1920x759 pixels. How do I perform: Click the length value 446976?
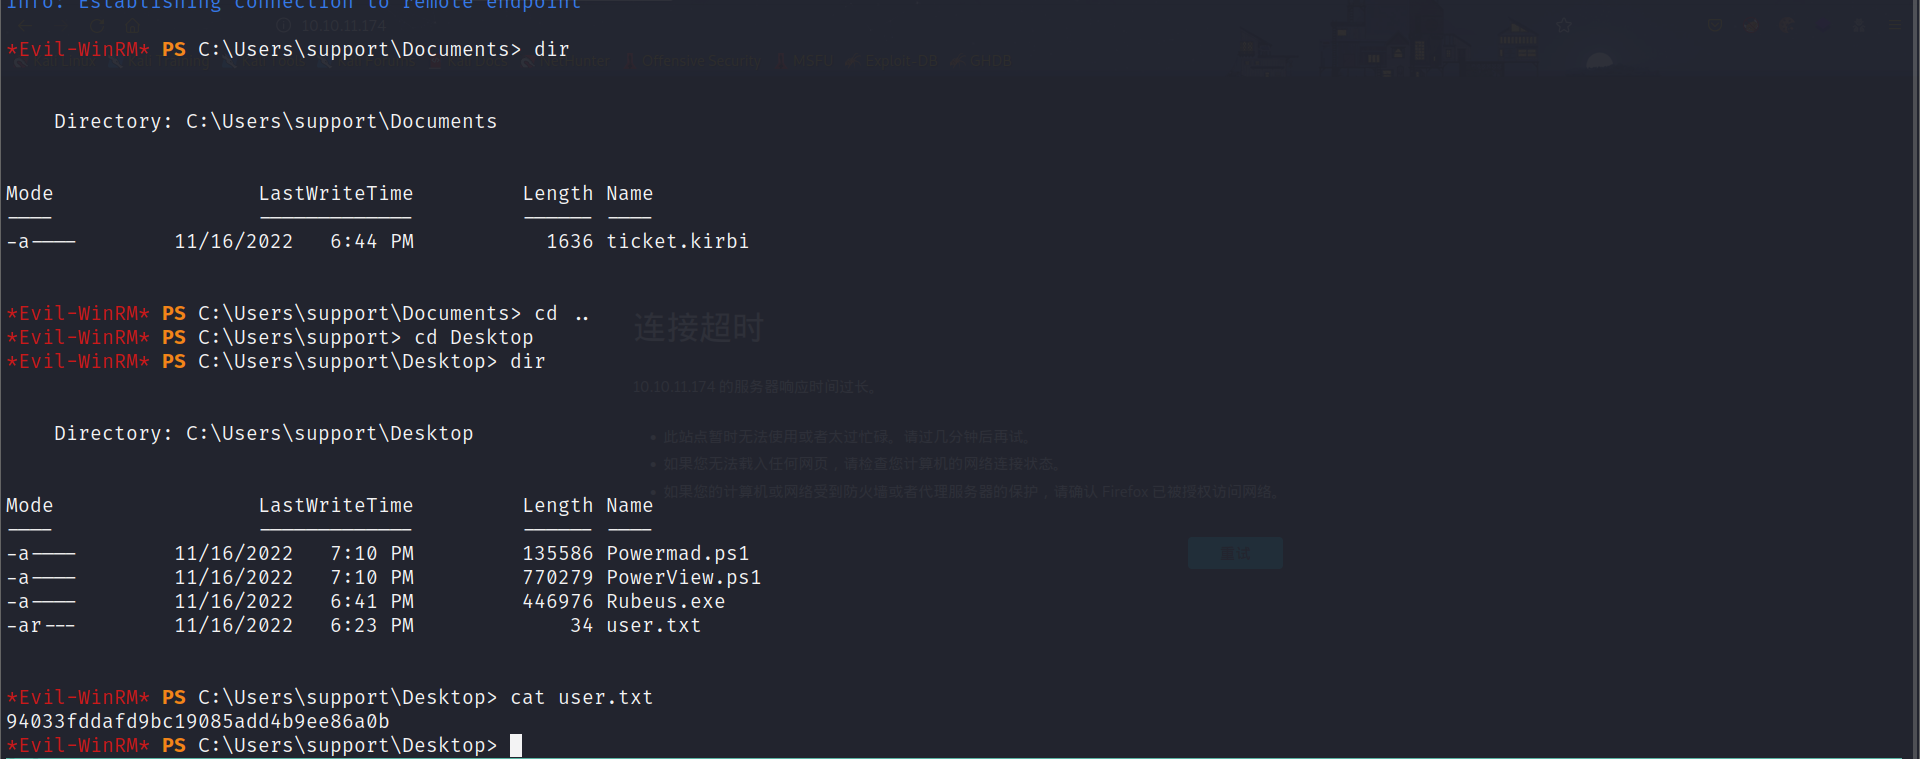(x=557, y=601)
